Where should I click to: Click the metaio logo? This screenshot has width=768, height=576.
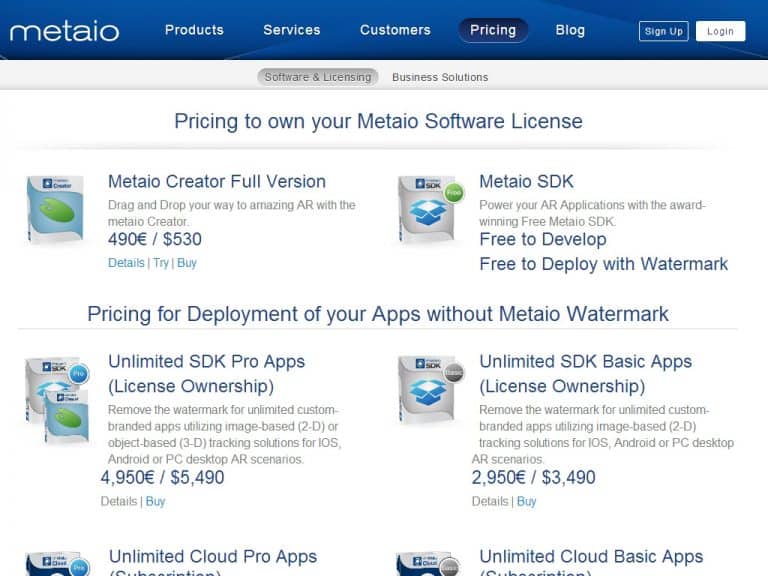pos(64,31)
